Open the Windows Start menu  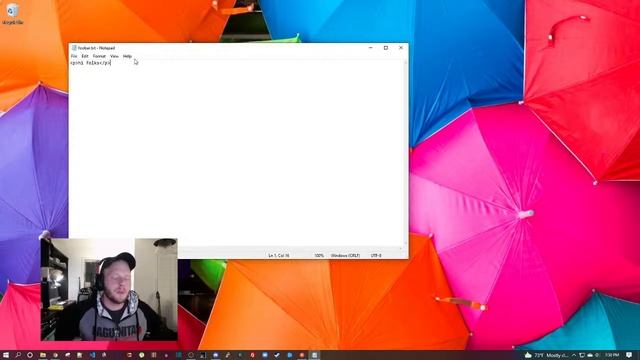(6, 355)
